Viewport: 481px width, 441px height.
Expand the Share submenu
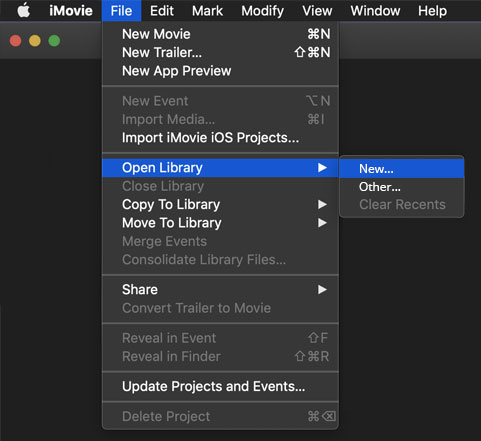220,289
